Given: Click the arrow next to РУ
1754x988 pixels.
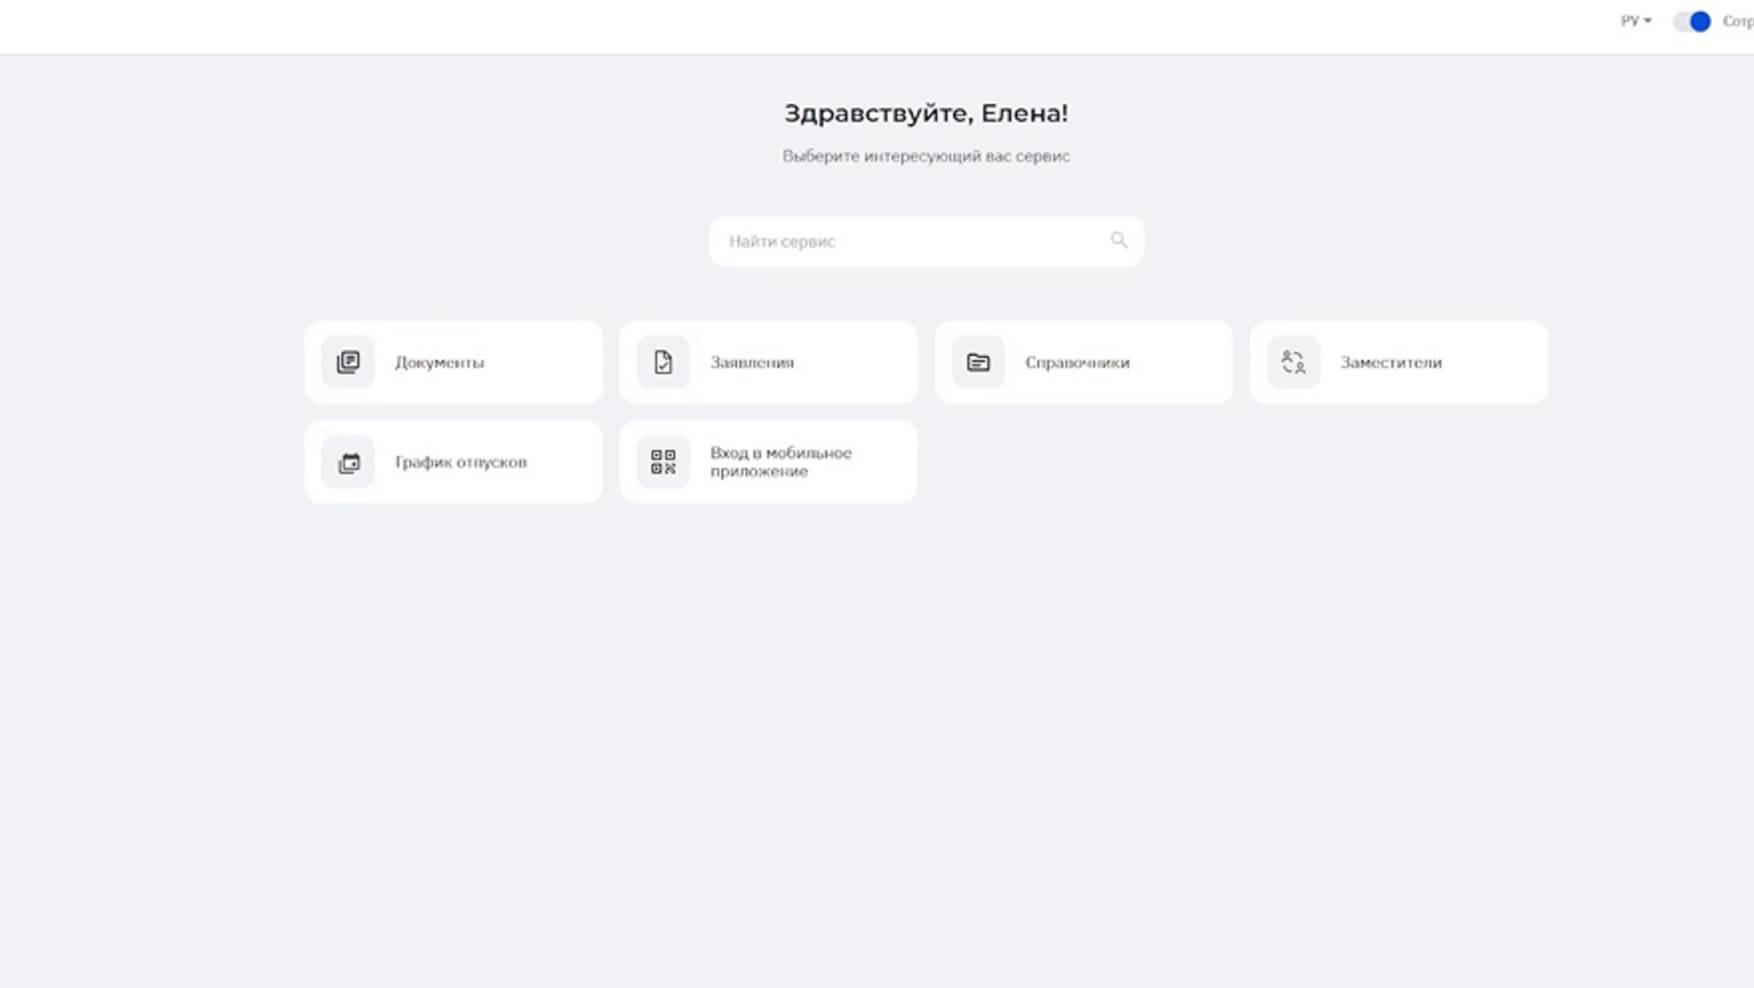Looking at the screenshot, I should click(1647, 21).
